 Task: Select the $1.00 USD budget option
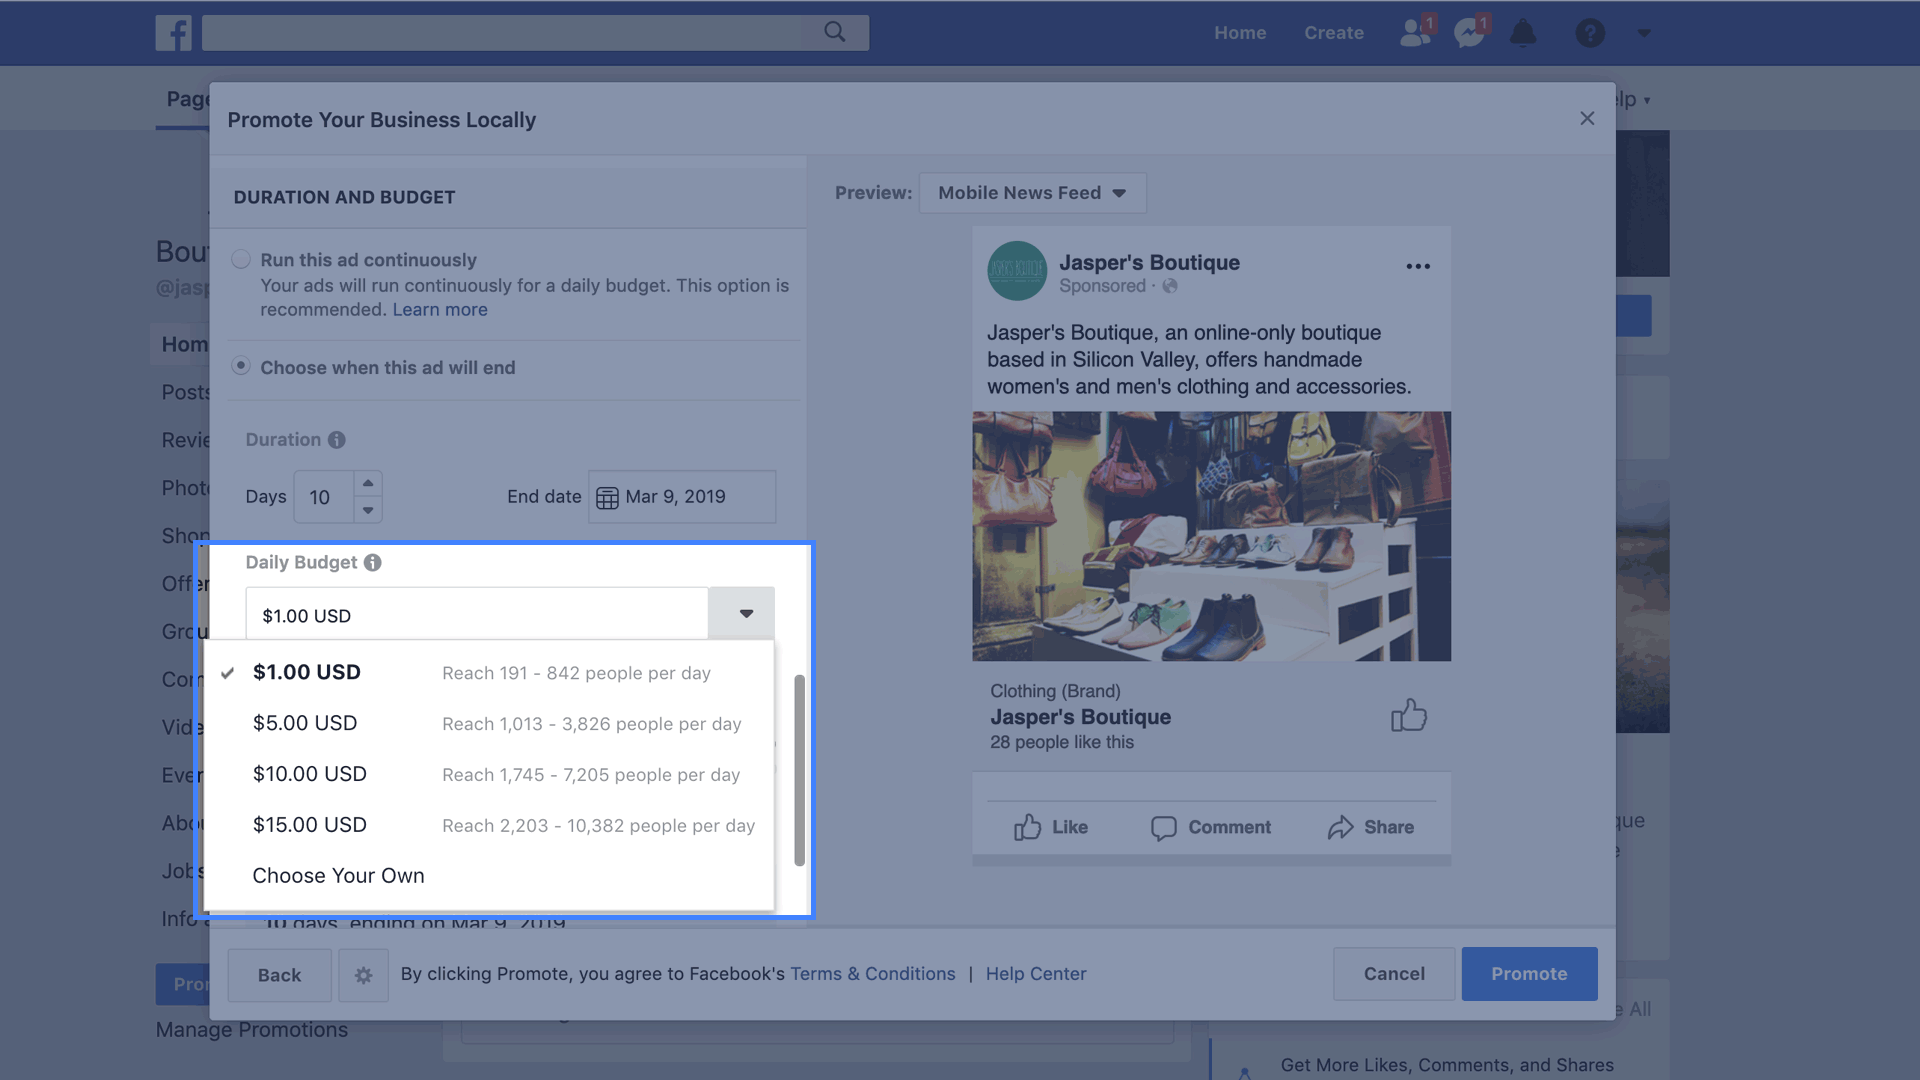[489, 673]
